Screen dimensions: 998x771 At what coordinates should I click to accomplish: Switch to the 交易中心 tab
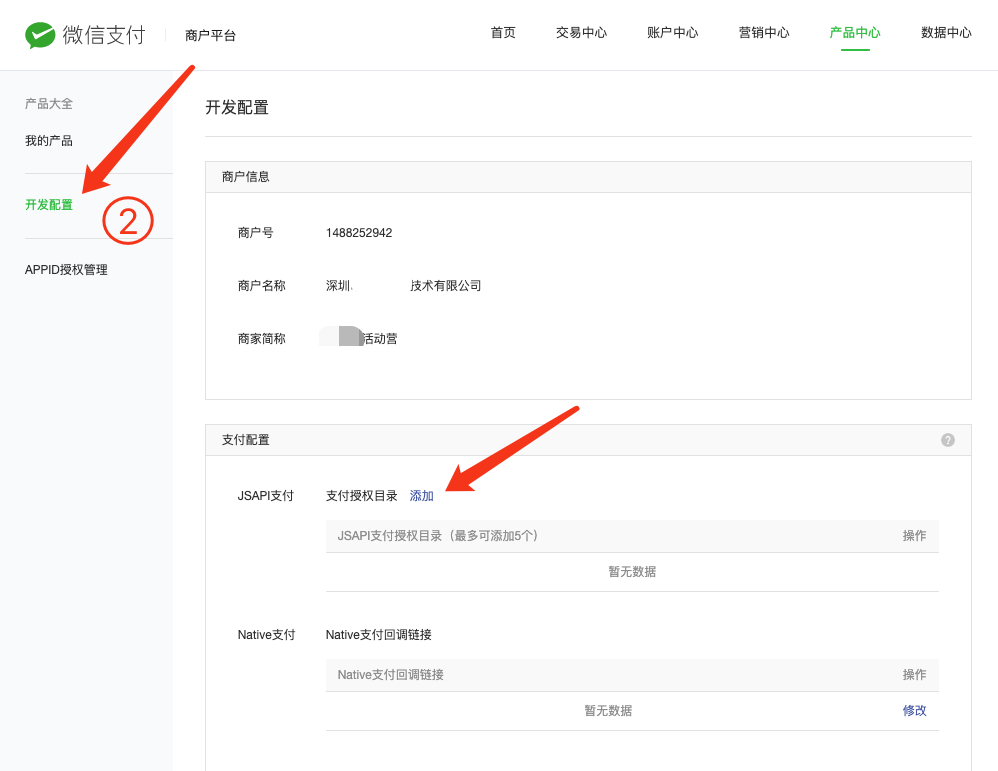581,33
